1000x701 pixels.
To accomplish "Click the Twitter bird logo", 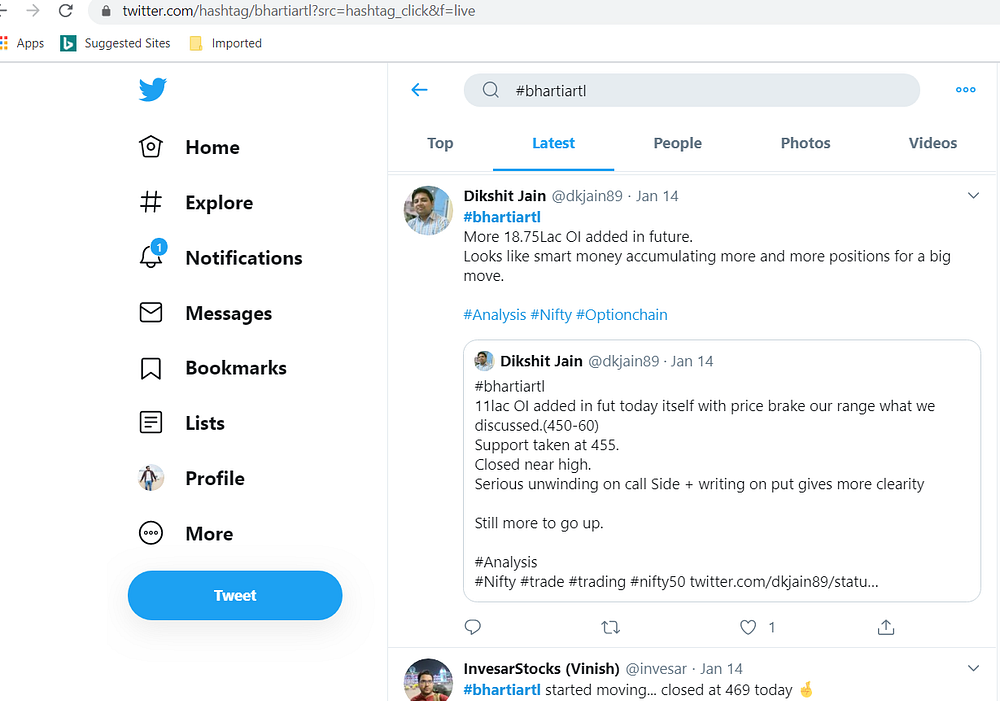I will [x=152, y=91].
